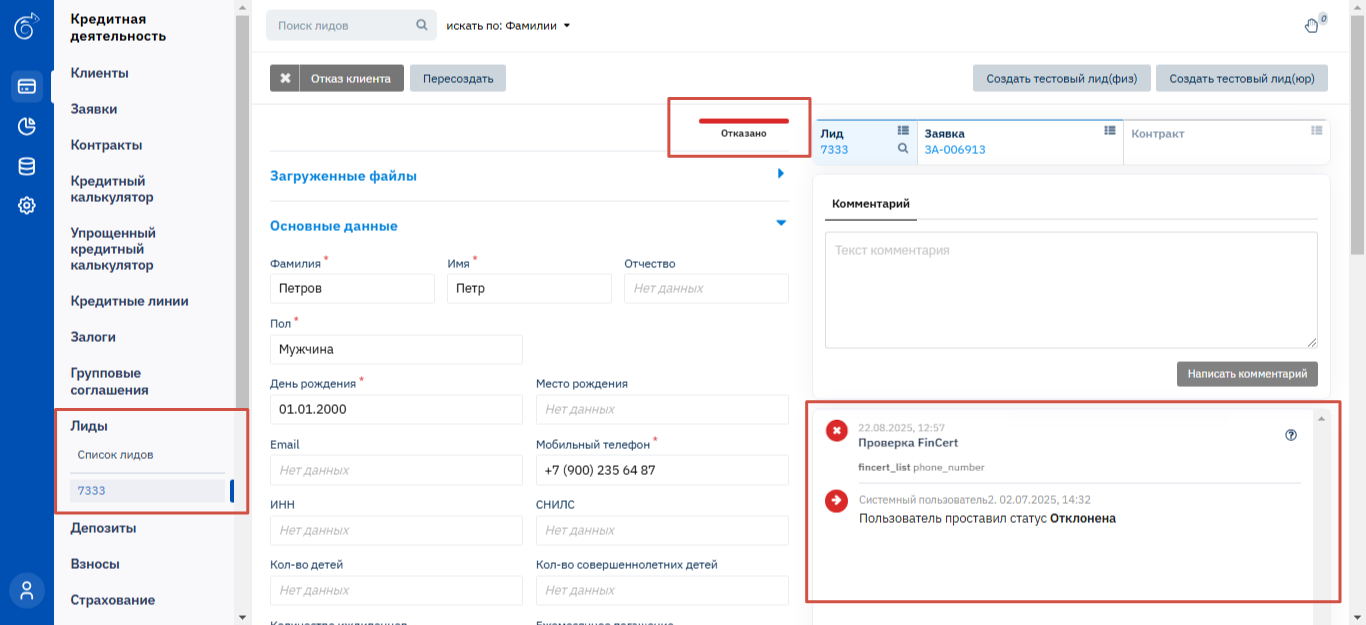Click the hand icon with counter badge
This screenshot has width=1366, height=625.
pos(1312,25)
